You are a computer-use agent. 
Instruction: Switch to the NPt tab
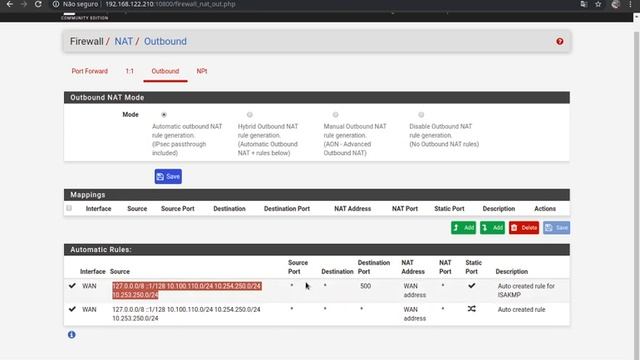coord(202,71)
